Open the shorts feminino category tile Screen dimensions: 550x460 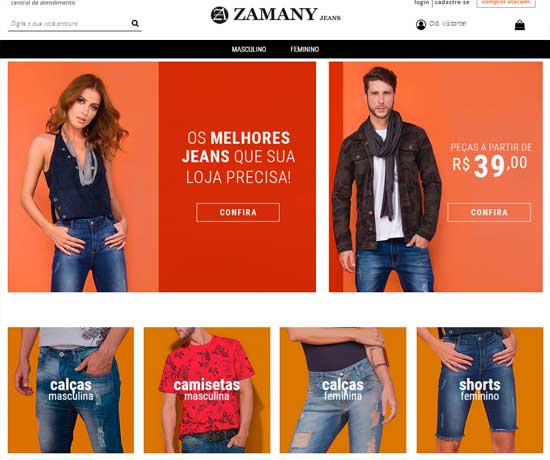coord(480,390)
